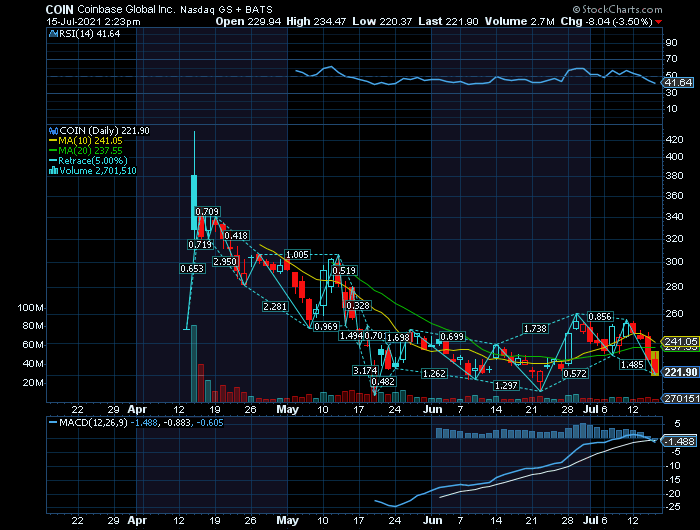Click the High 234.47 value
This screenshot has height=530, width=700.
click(316, 21)
